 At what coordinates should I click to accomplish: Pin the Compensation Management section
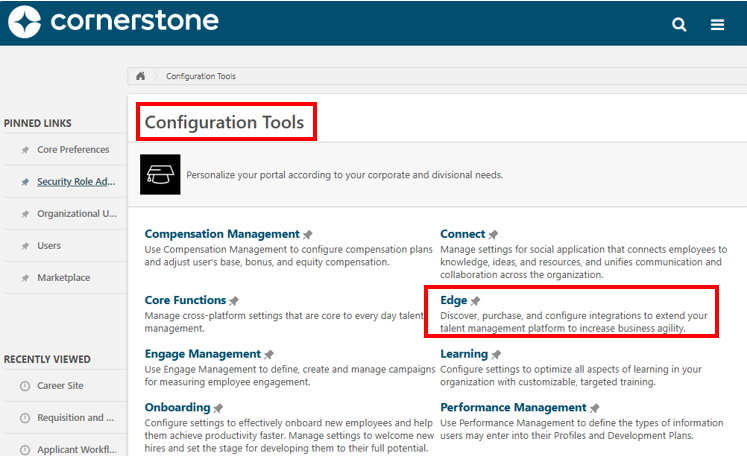click(x=308, y=234)
